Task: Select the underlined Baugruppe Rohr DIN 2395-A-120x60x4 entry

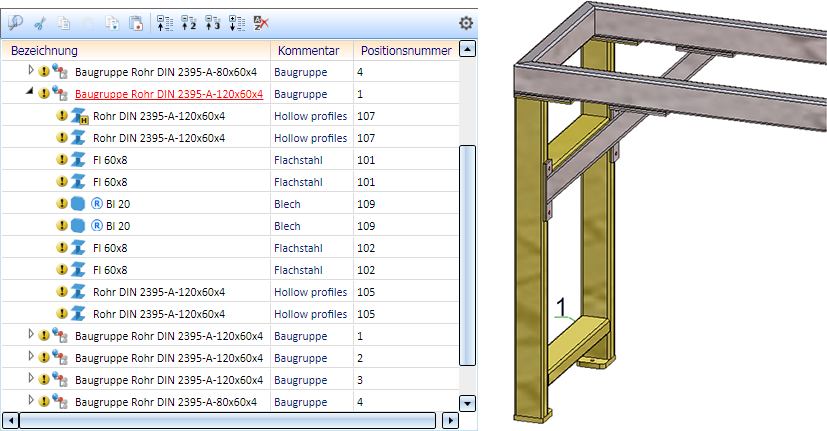Action: click(x=169, y=94)
